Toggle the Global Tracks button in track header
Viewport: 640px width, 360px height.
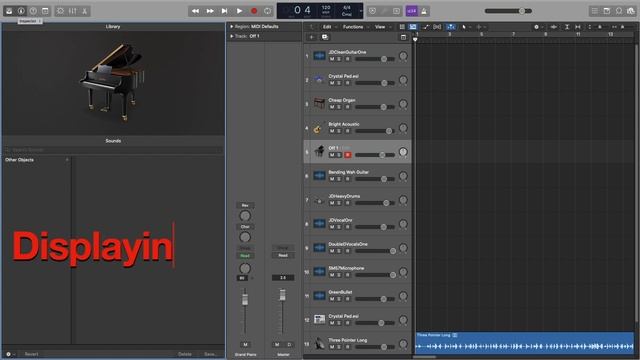(403, 37)
